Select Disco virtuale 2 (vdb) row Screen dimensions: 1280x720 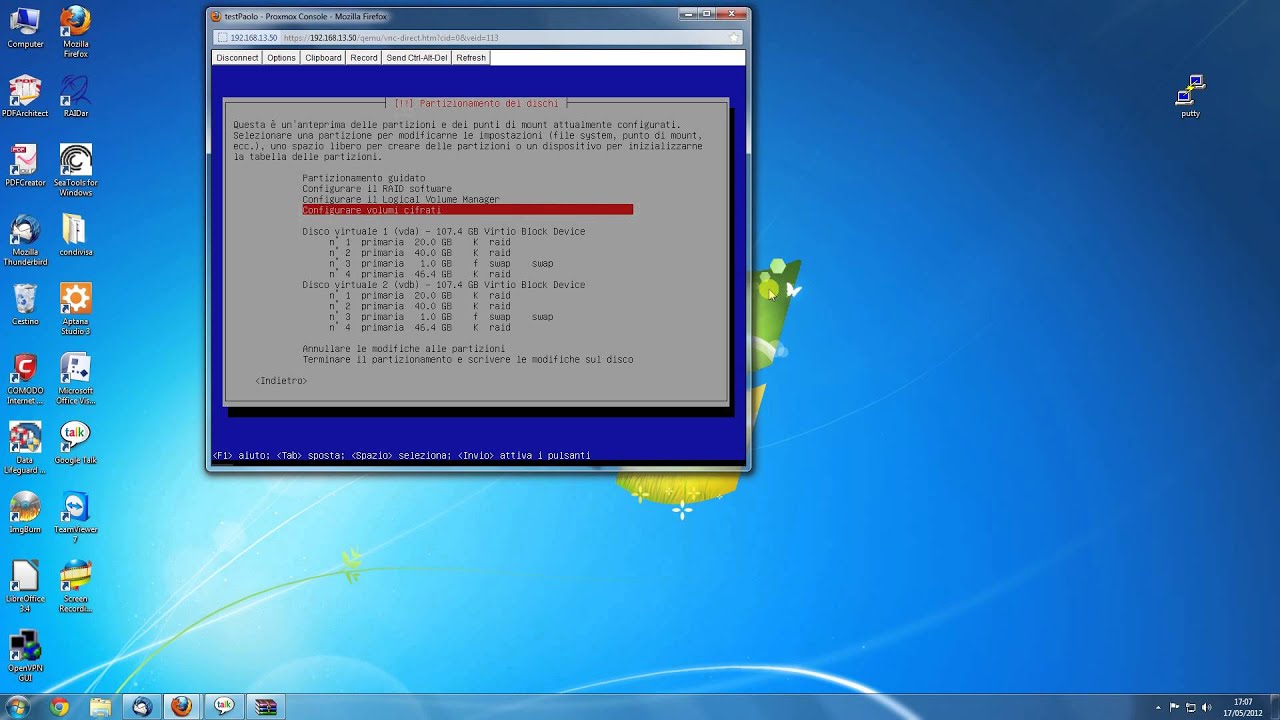coord(444,285)
